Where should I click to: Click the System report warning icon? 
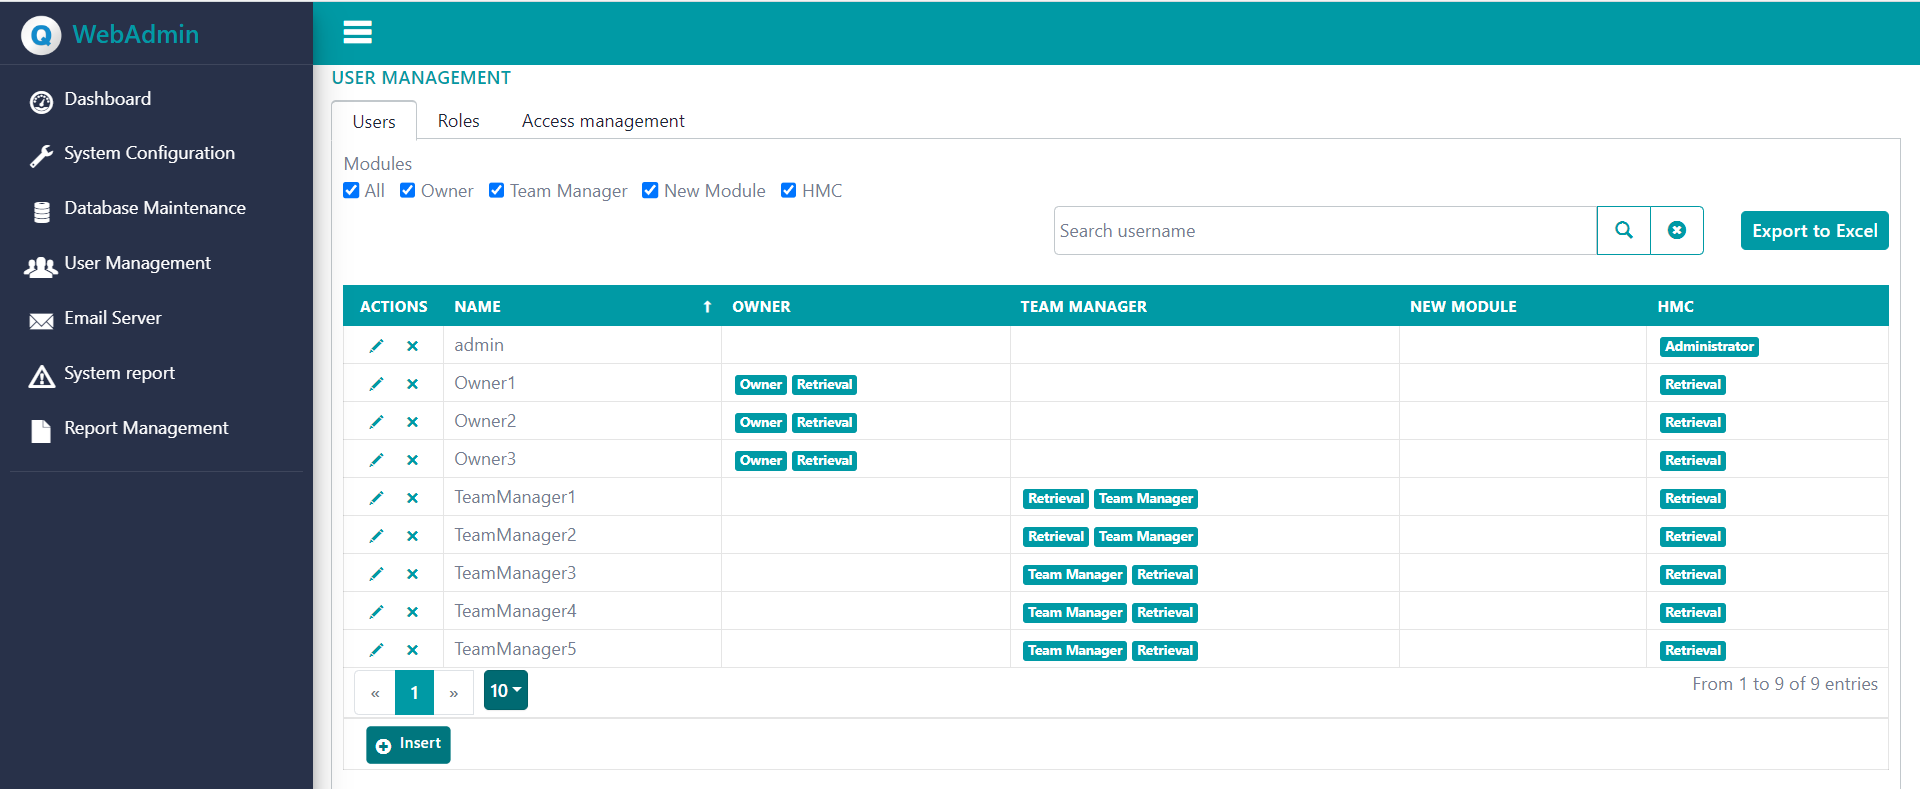coord(41,376)
